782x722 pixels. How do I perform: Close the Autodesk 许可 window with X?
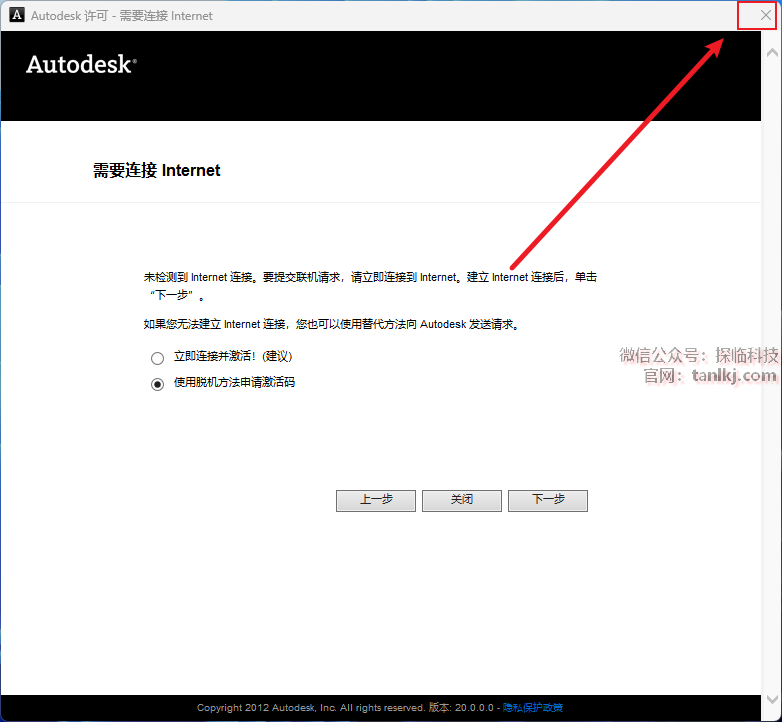click(x=765, y=15)
